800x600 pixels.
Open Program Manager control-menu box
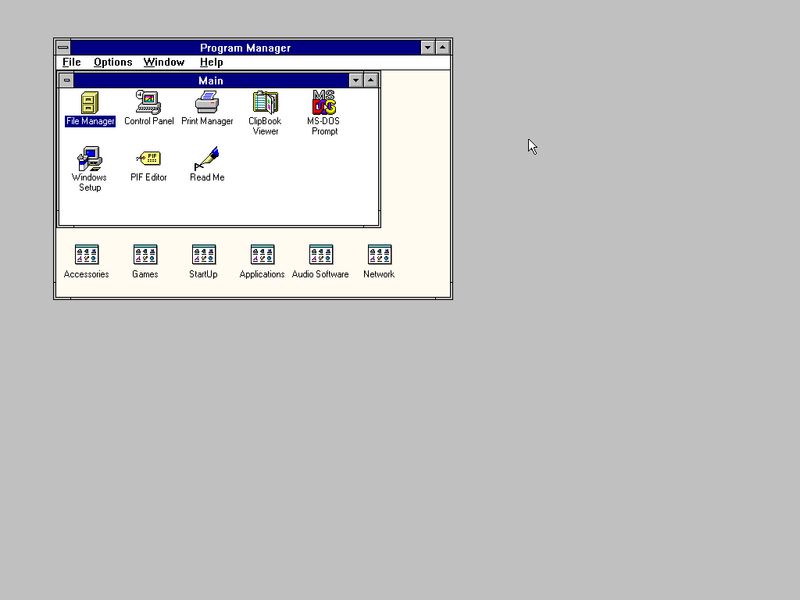tap(63, 47)
